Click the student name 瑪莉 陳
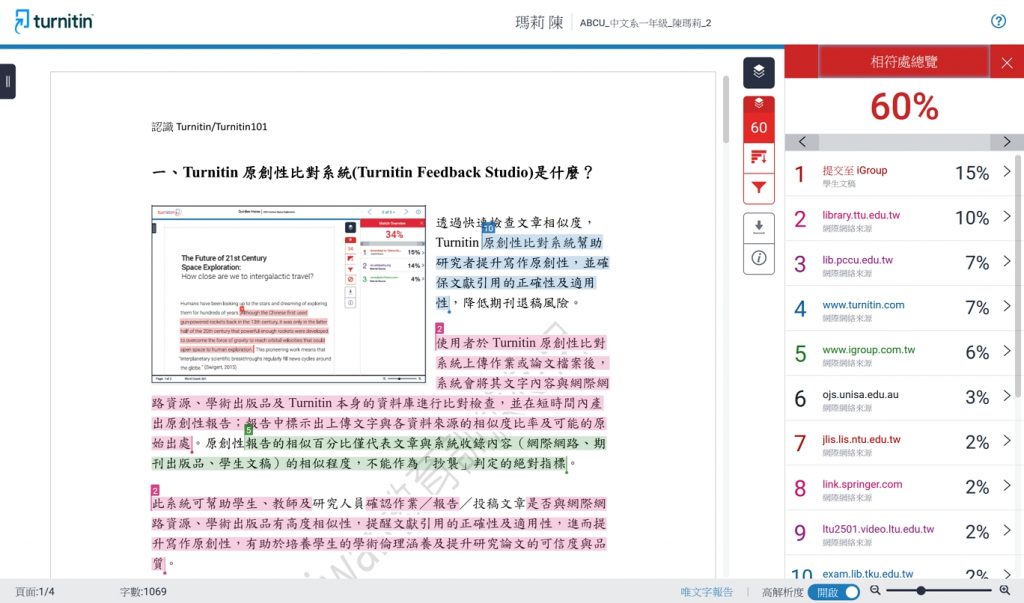The width and height of the screenshot is (1024, 603). click(x=539, y=23)
